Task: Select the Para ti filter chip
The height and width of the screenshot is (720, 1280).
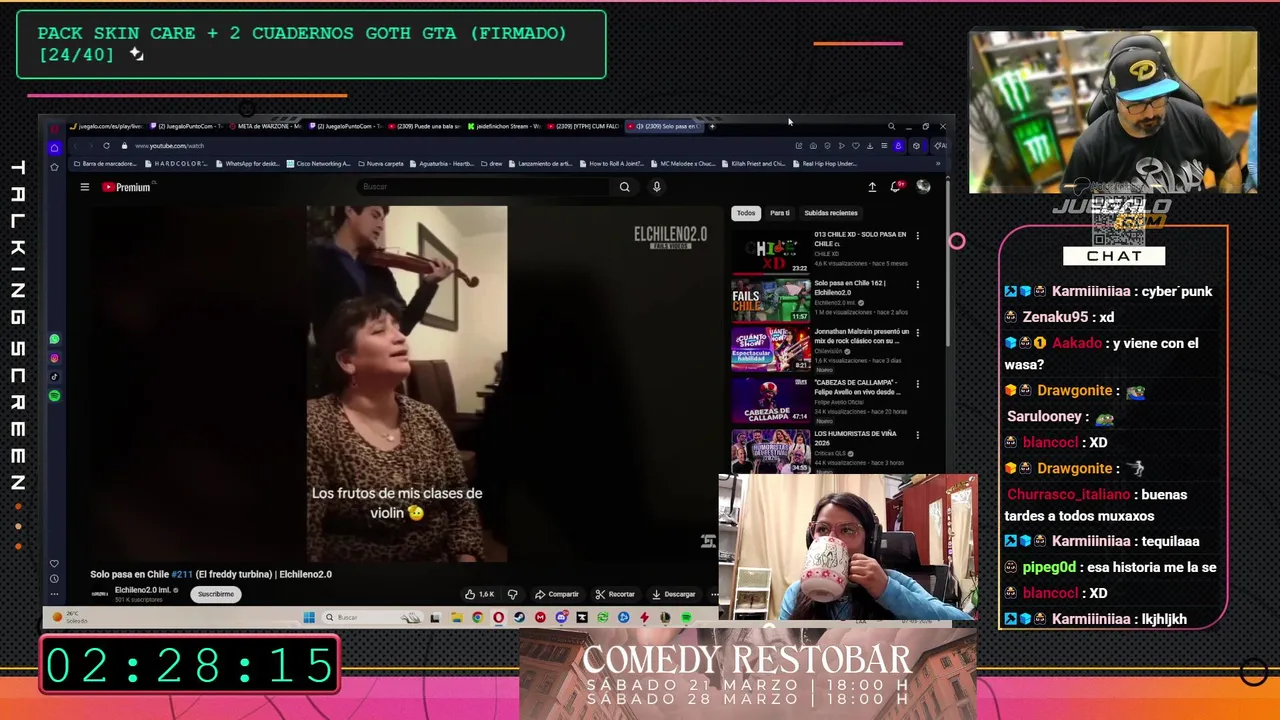Action: (x=780, y=213)
